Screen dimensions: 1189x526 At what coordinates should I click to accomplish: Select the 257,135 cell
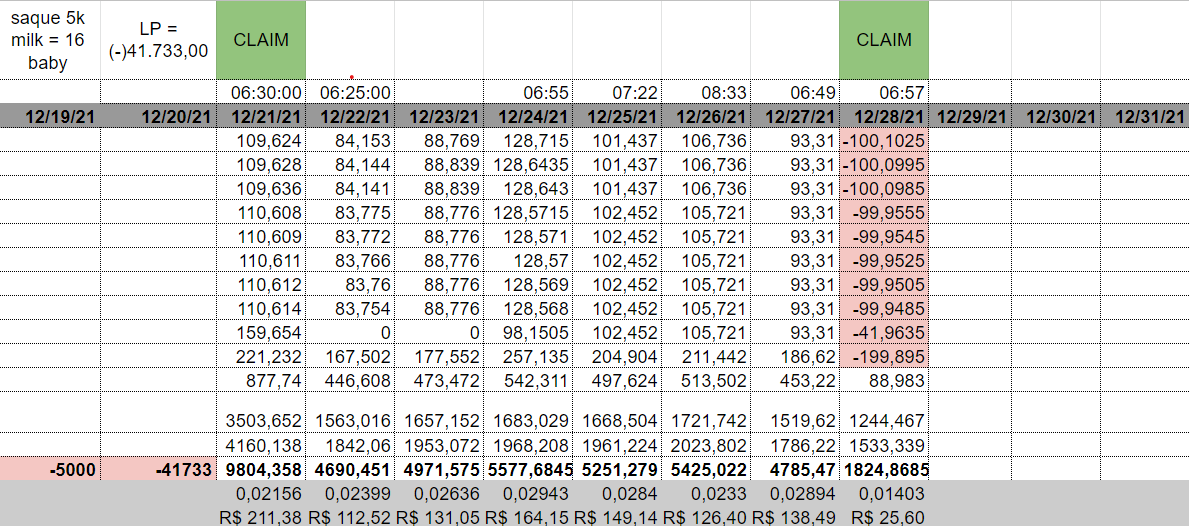click(x=528, y=355)
